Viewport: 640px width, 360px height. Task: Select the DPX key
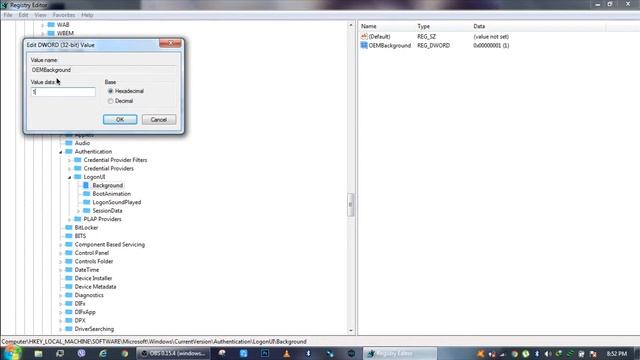click(80, 321)
